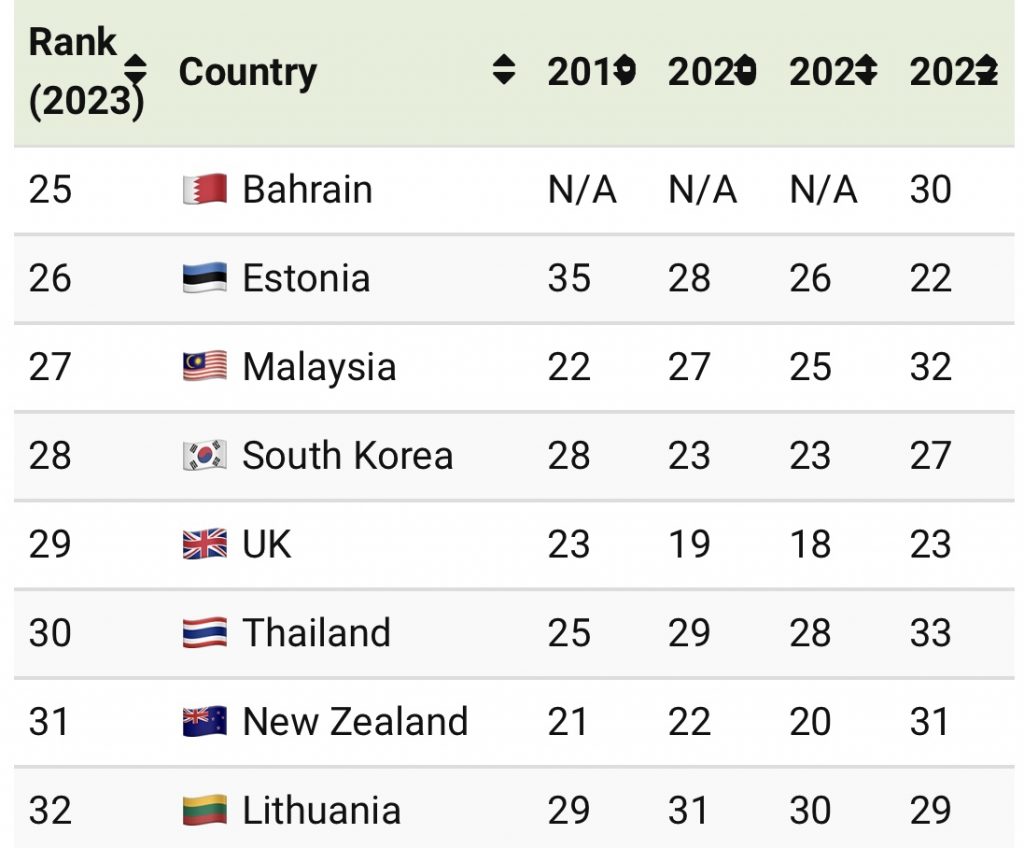Screen dimensions: 1024x848
Task: Click the South Korea flag icon
Action: coord(205,456)
